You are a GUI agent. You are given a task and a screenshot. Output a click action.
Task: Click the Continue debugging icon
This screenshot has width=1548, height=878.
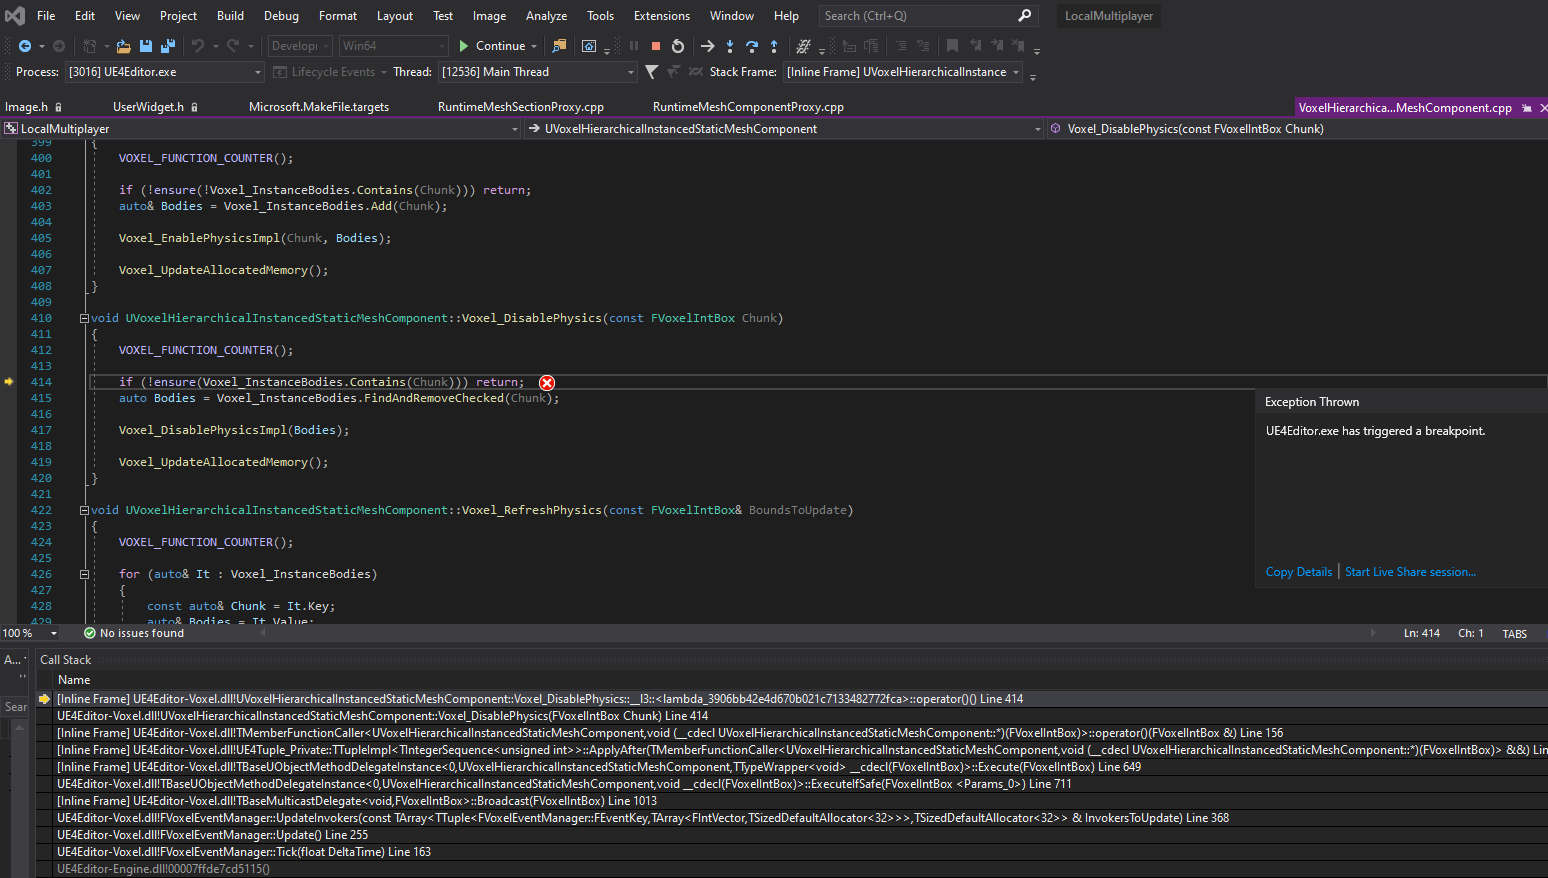point(463,46)
